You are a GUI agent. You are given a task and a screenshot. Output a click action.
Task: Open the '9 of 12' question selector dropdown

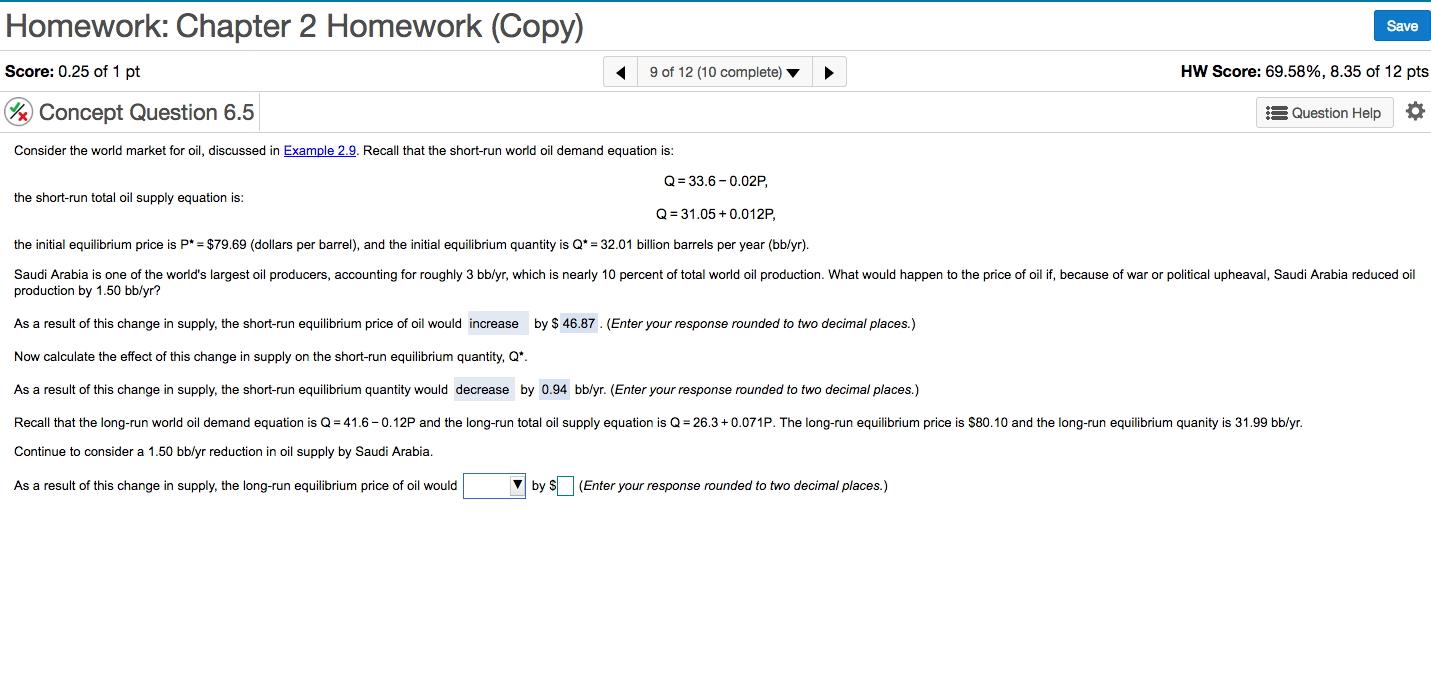click(725, 72)
